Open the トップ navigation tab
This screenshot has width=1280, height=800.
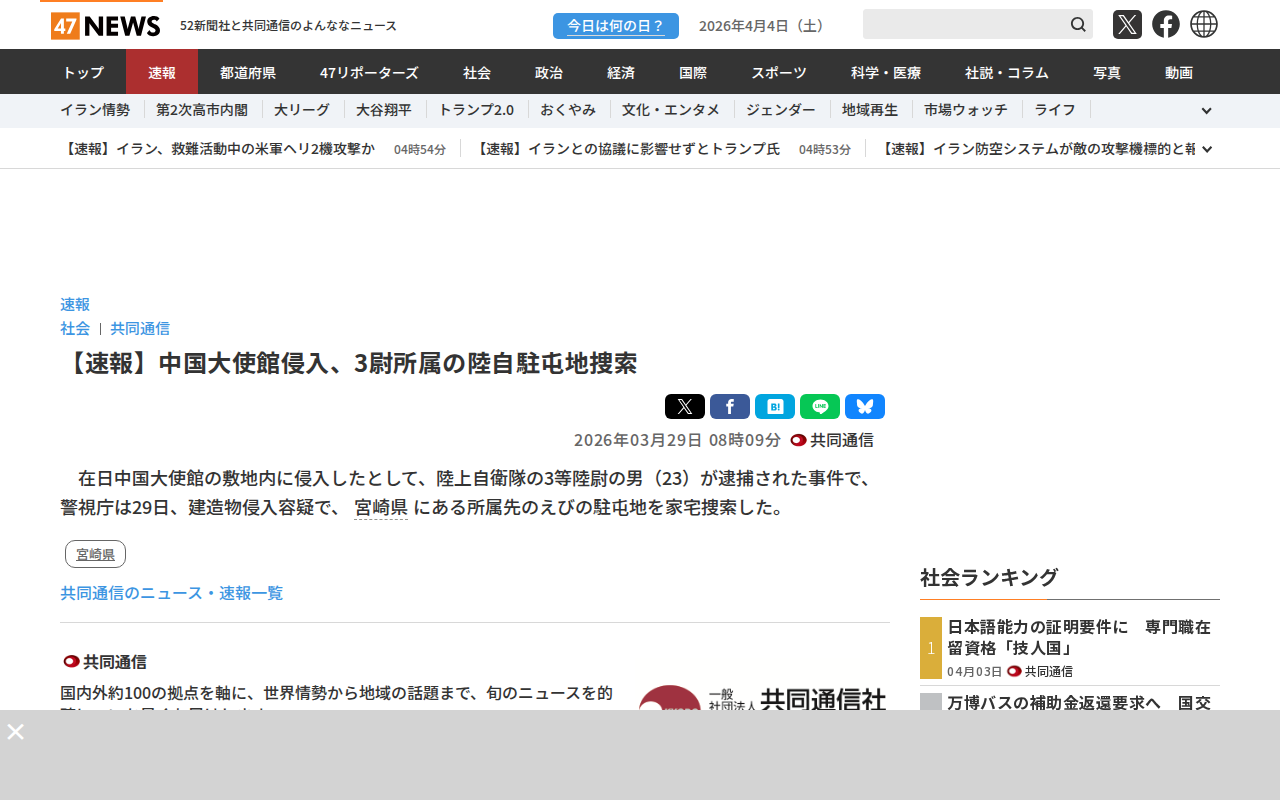pyautogui.click(x=83, y=72)
